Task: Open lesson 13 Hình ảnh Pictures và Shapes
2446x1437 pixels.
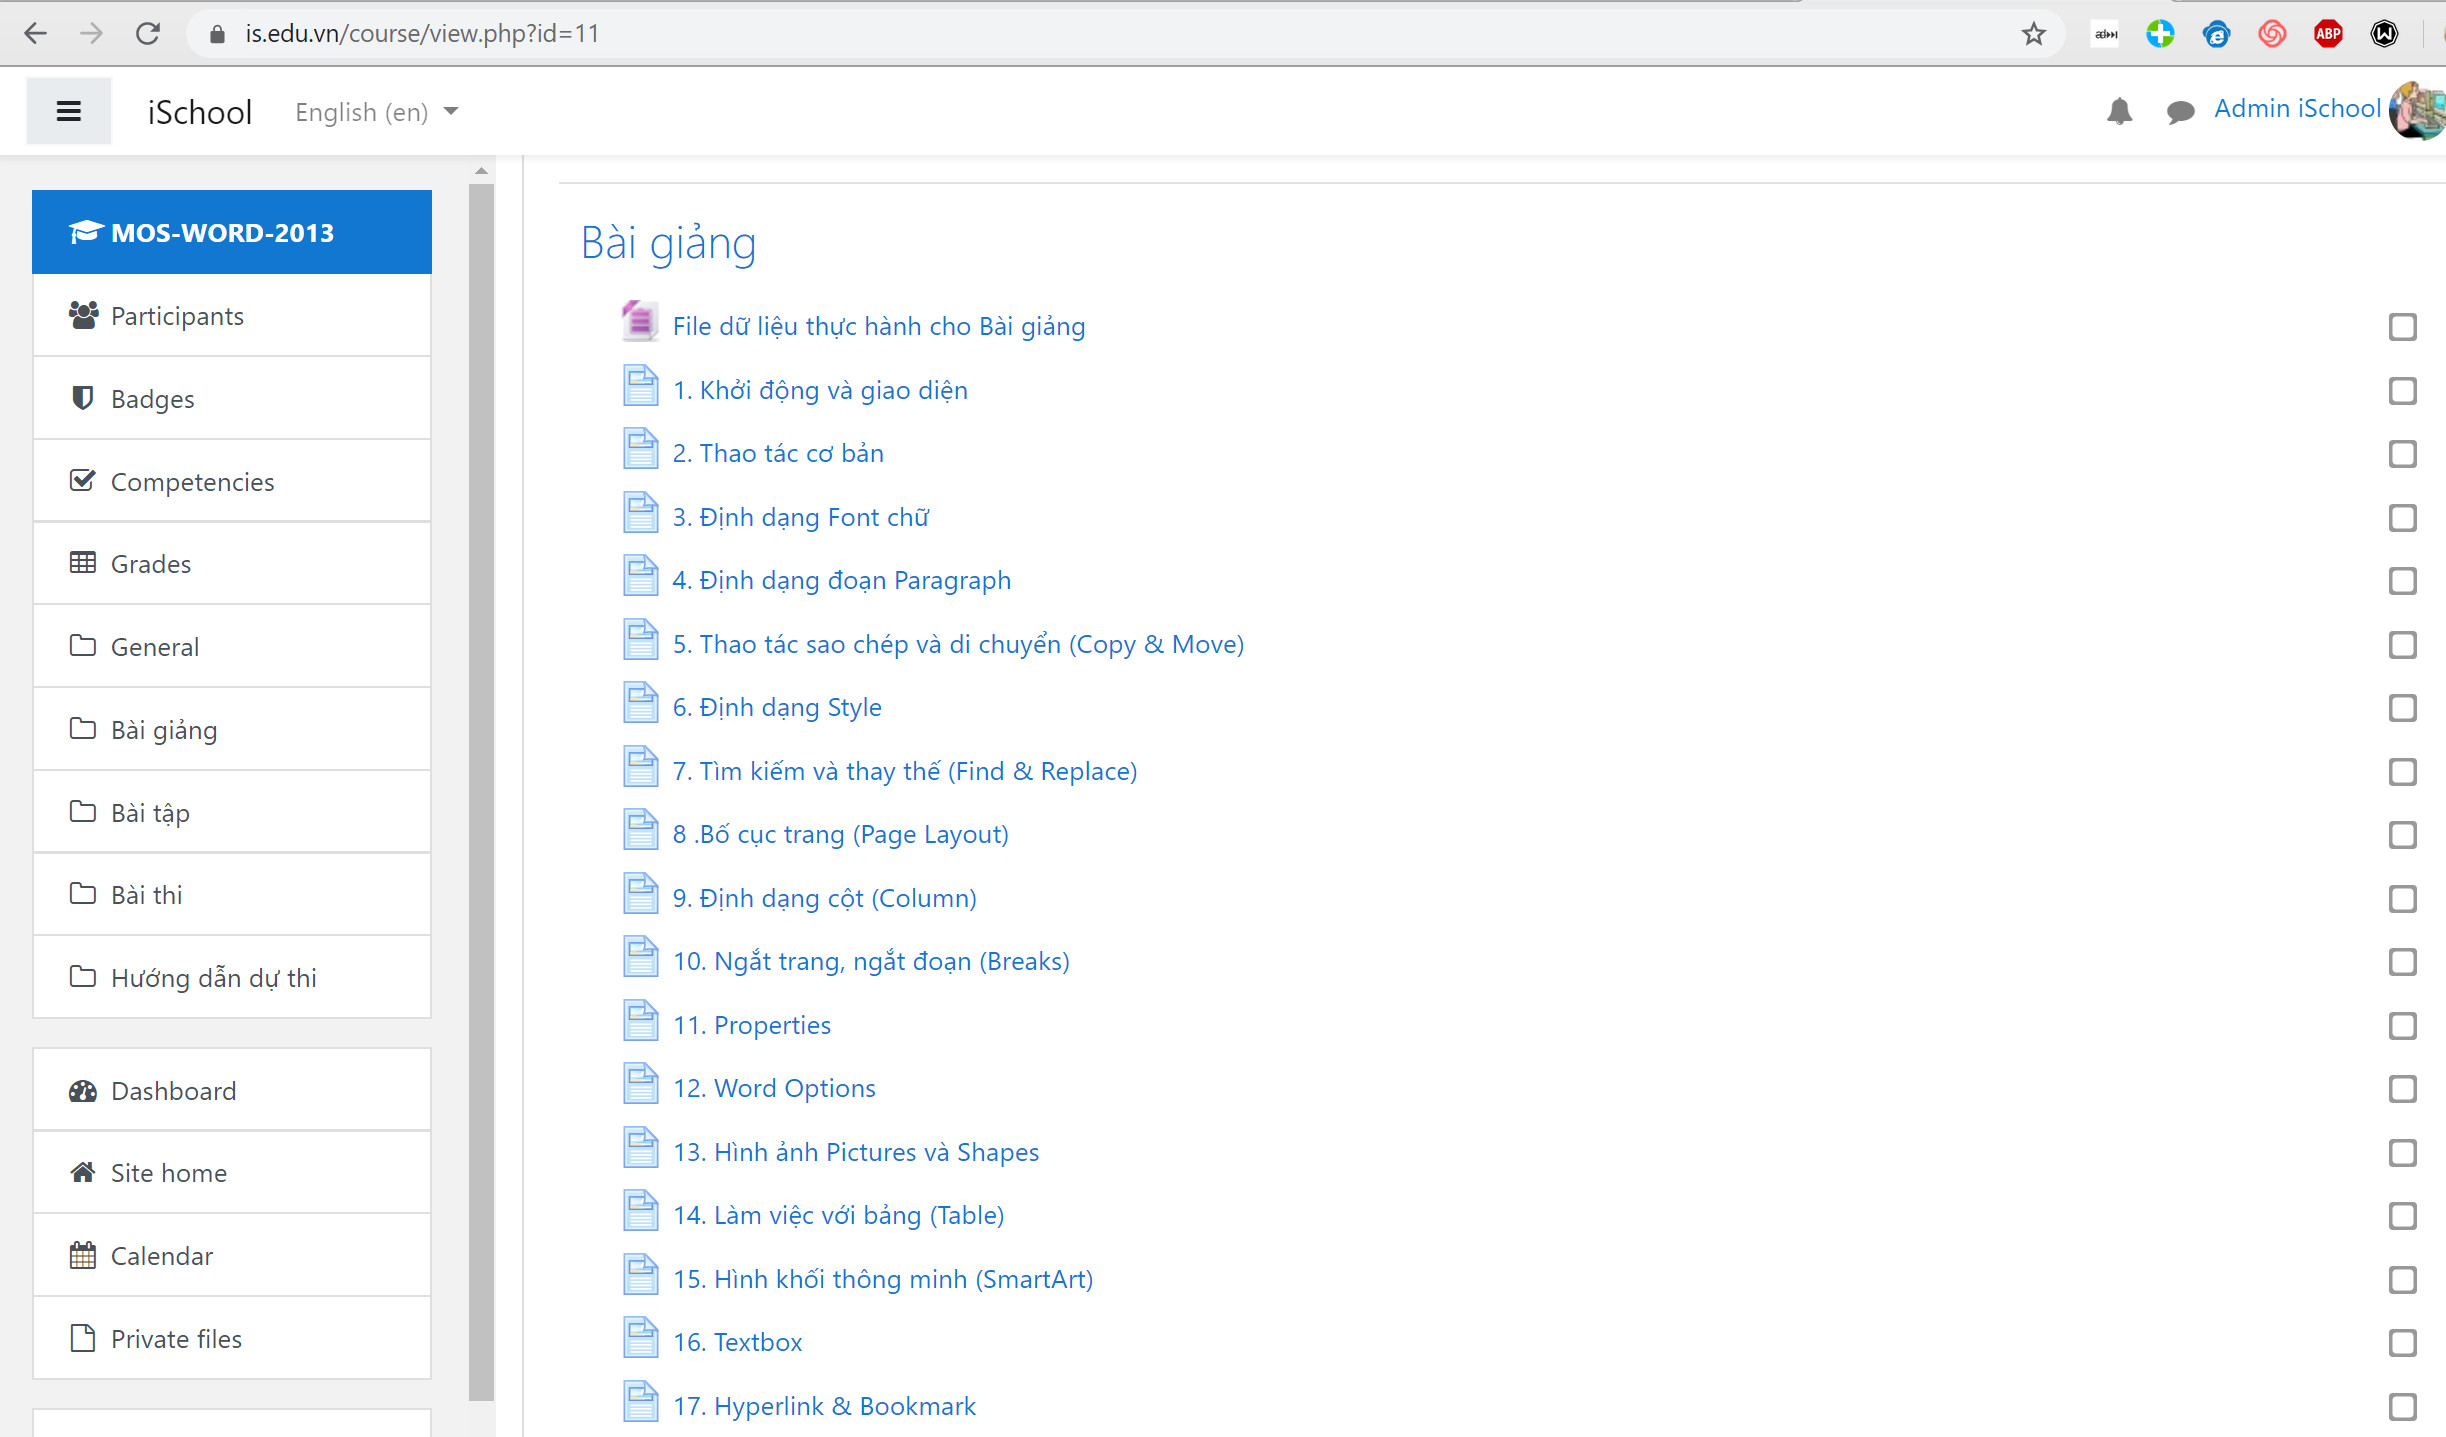Action: coord(855,1150)
